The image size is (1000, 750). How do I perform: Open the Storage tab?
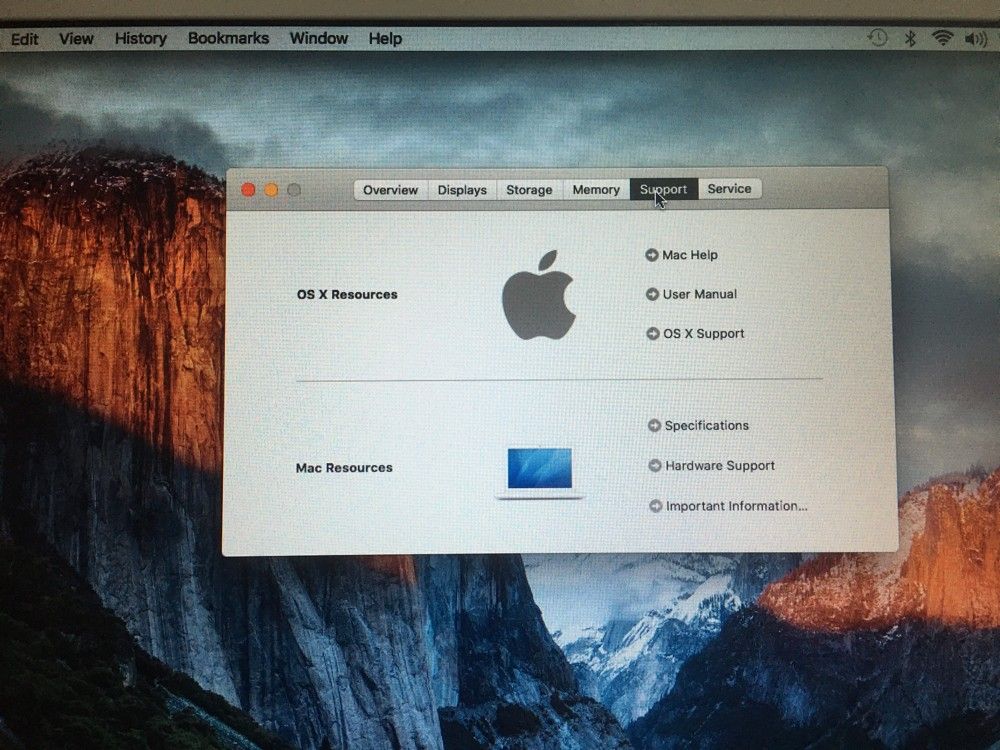point(529,190)
